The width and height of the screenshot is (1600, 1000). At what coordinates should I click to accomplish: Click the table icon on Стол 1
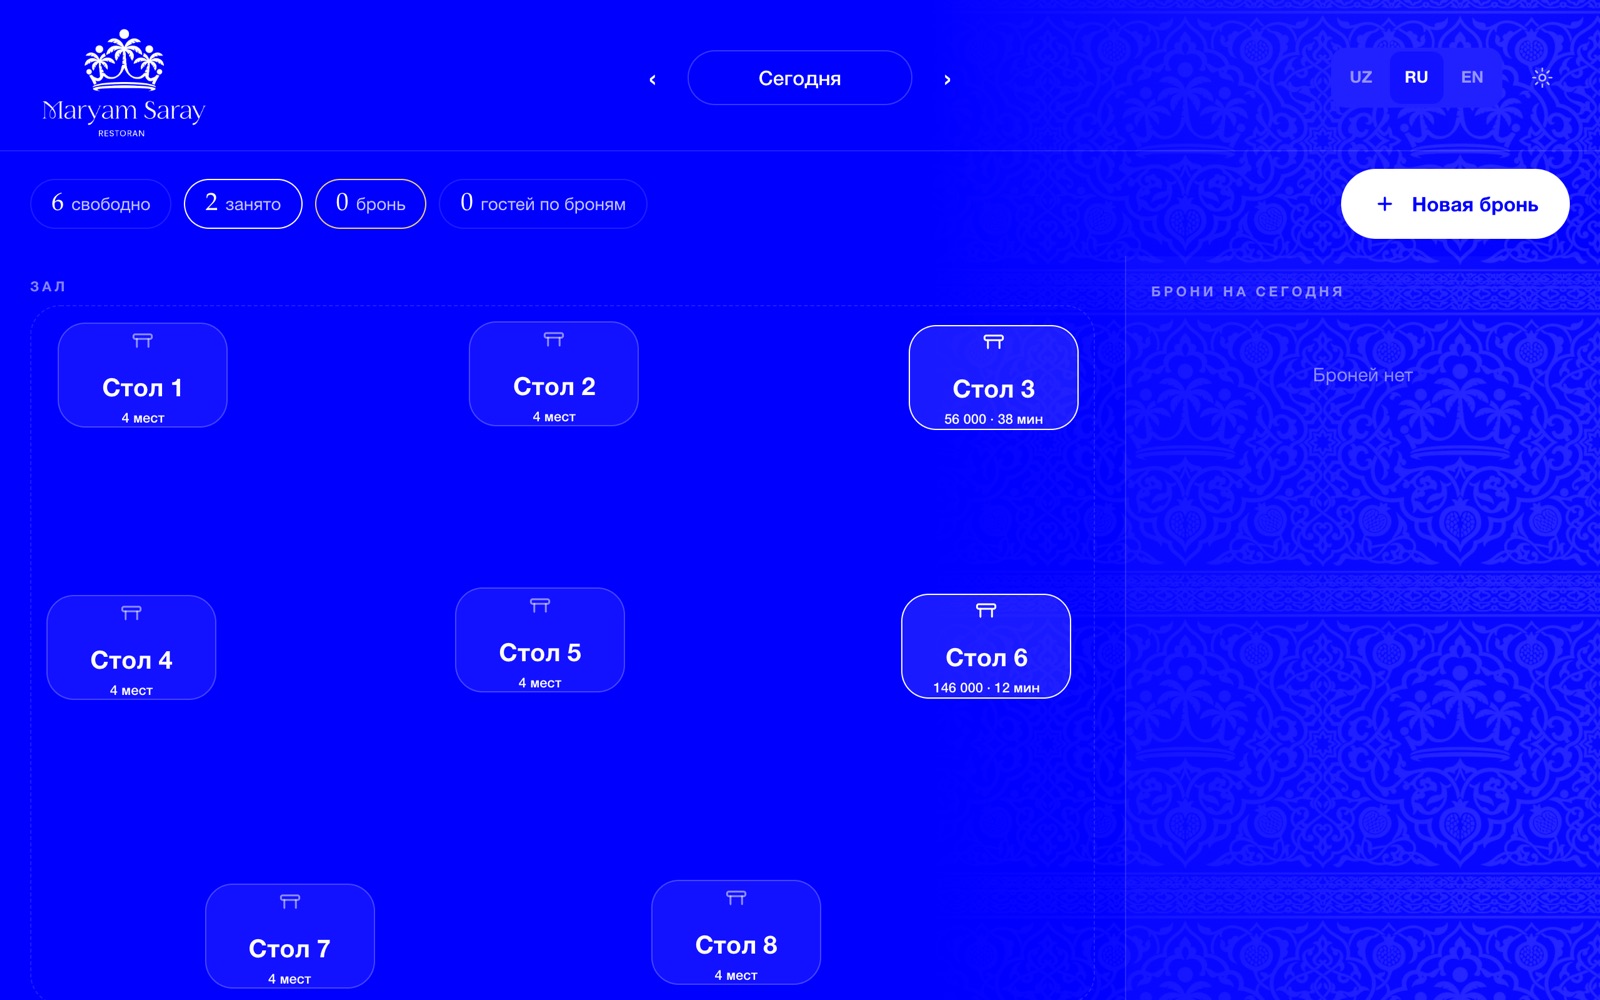click(x=143, y=341)
